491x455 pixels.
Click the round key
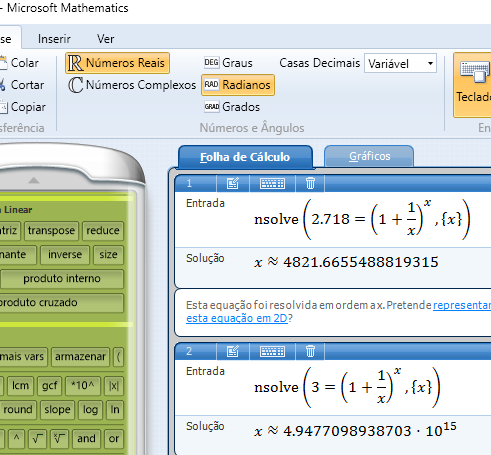click(x=18, y=410)
